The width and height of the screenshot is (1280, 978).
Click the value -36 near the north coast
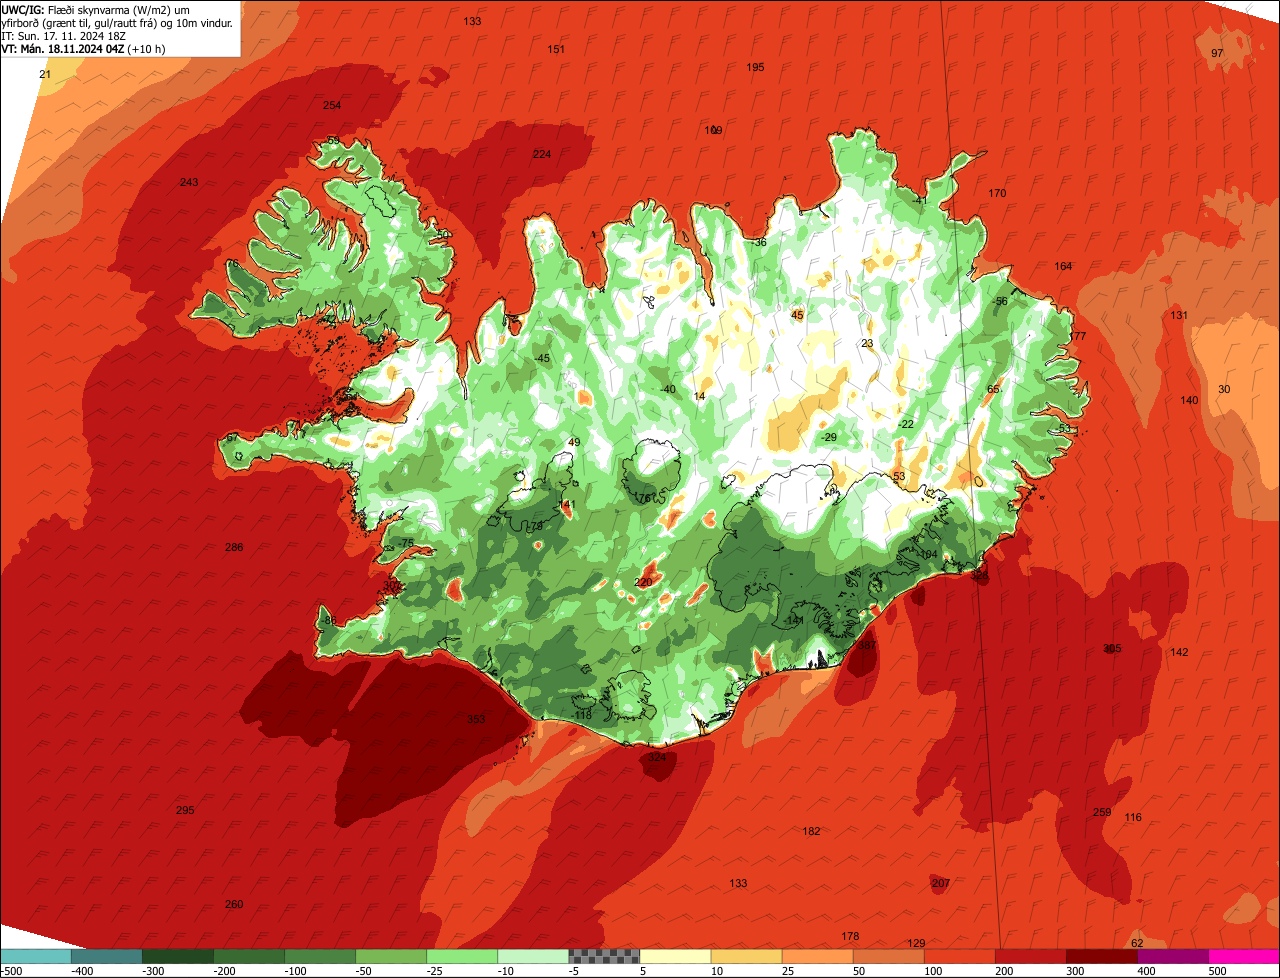coord(759,242)
